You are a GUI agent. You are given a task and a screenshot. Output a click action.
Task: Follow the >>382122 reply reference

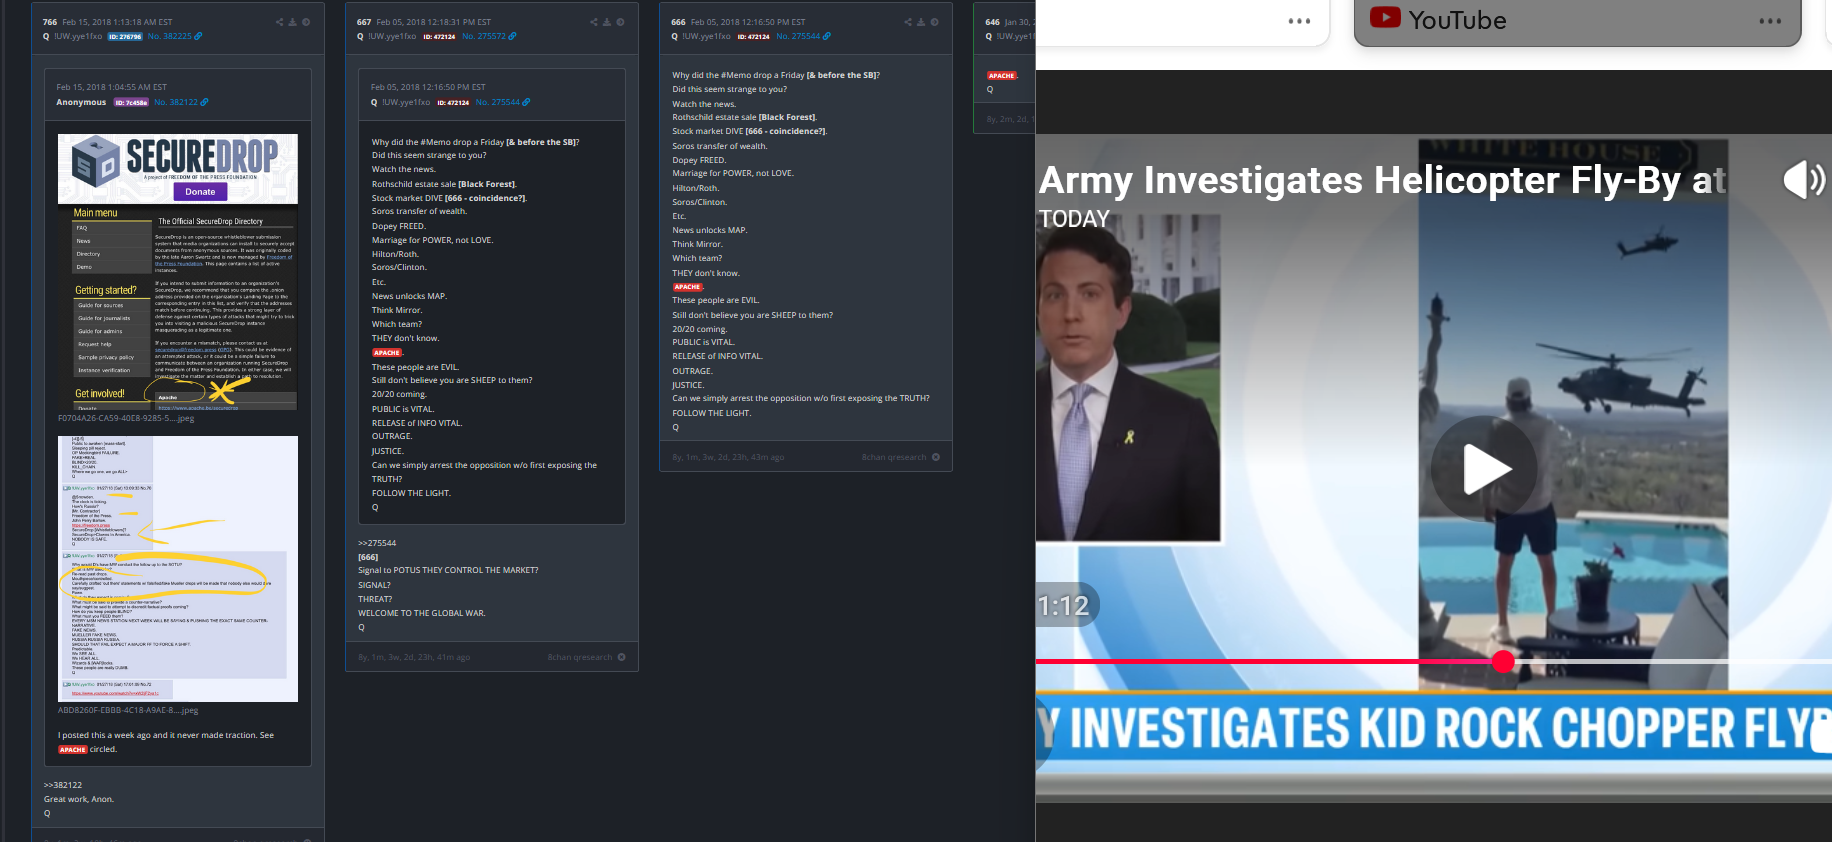coord(63,785)
